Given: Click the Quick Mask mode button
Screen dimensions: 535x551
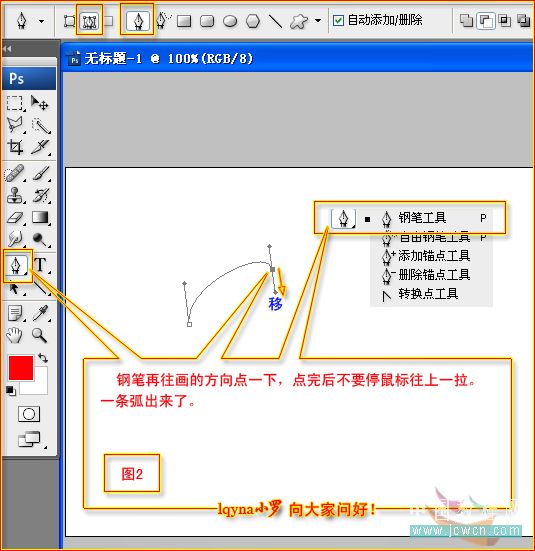Looking at the screenshot, I should pos(29,414).
